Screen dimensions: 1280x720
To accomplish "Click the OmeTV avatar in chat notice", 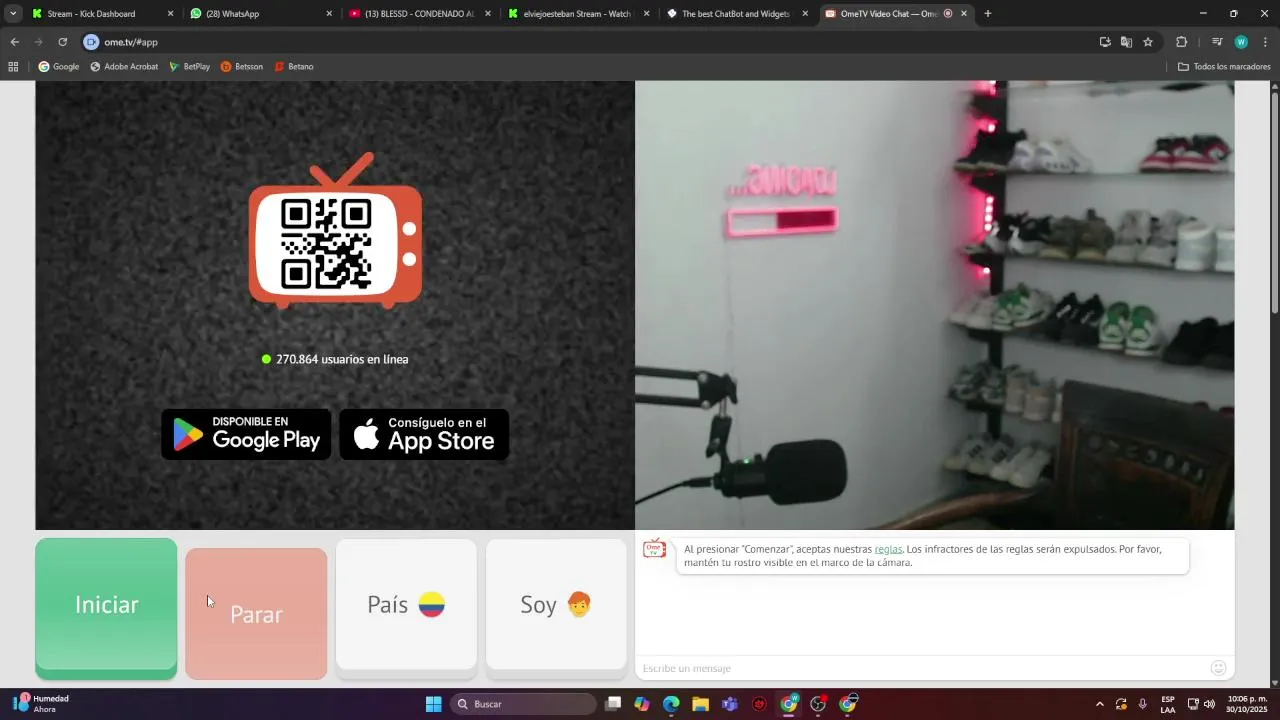I will pos(654,549).
